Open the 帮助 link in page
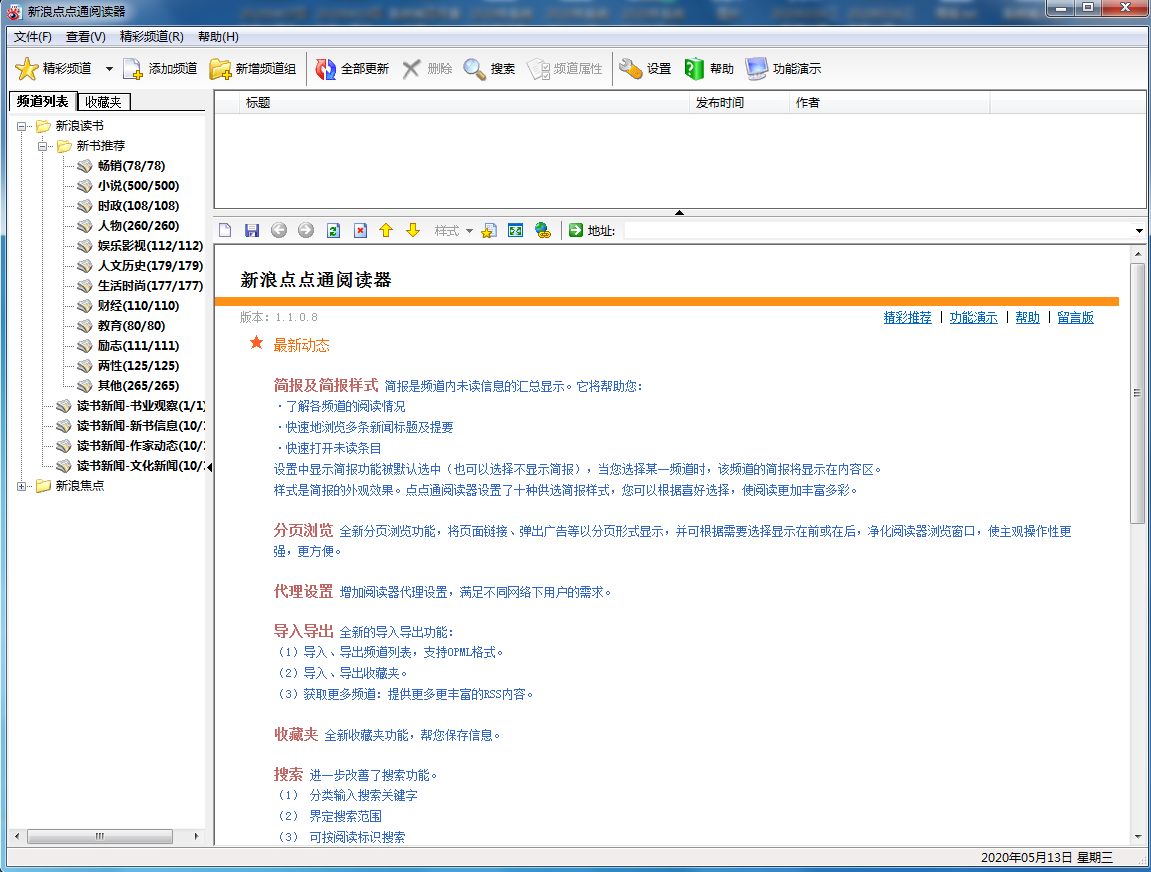Screen dimensions: 1151x872 pos(1028,317)
